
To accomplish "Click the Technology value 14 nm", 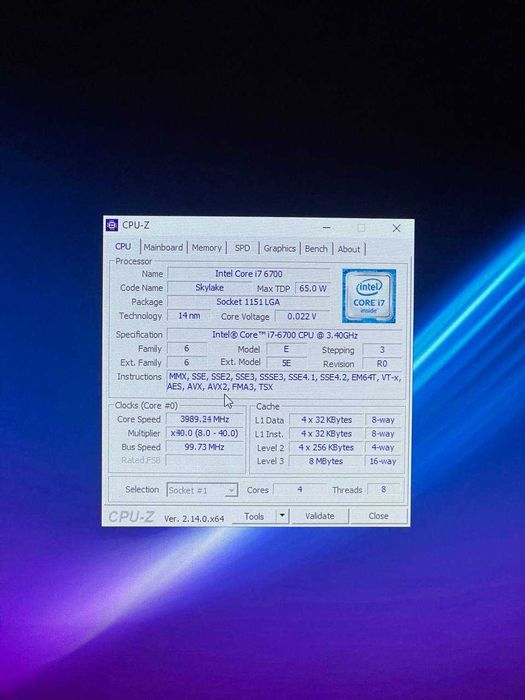I will point(189,315).
